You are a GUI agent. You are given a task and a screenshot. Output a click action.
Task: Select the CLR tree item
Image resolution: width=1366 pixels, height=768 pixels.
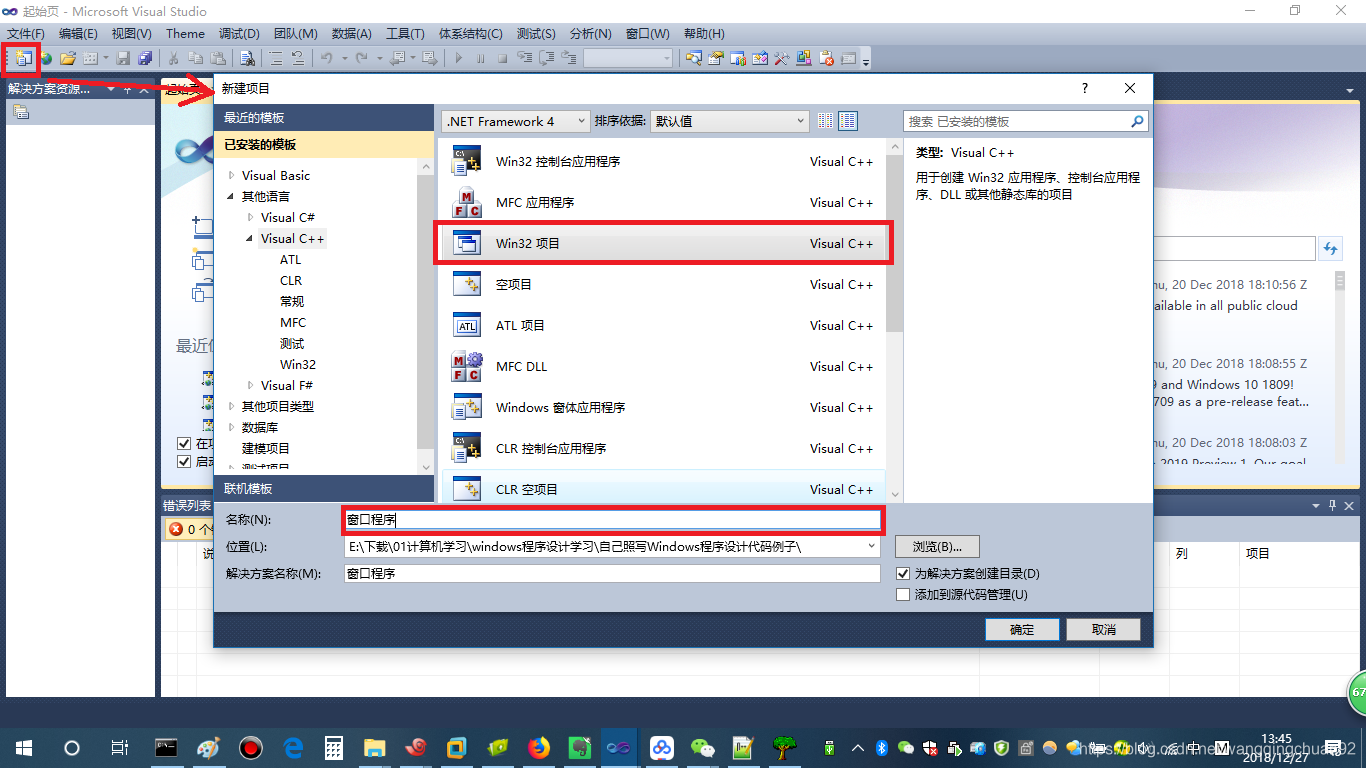(x=291, y=280)
